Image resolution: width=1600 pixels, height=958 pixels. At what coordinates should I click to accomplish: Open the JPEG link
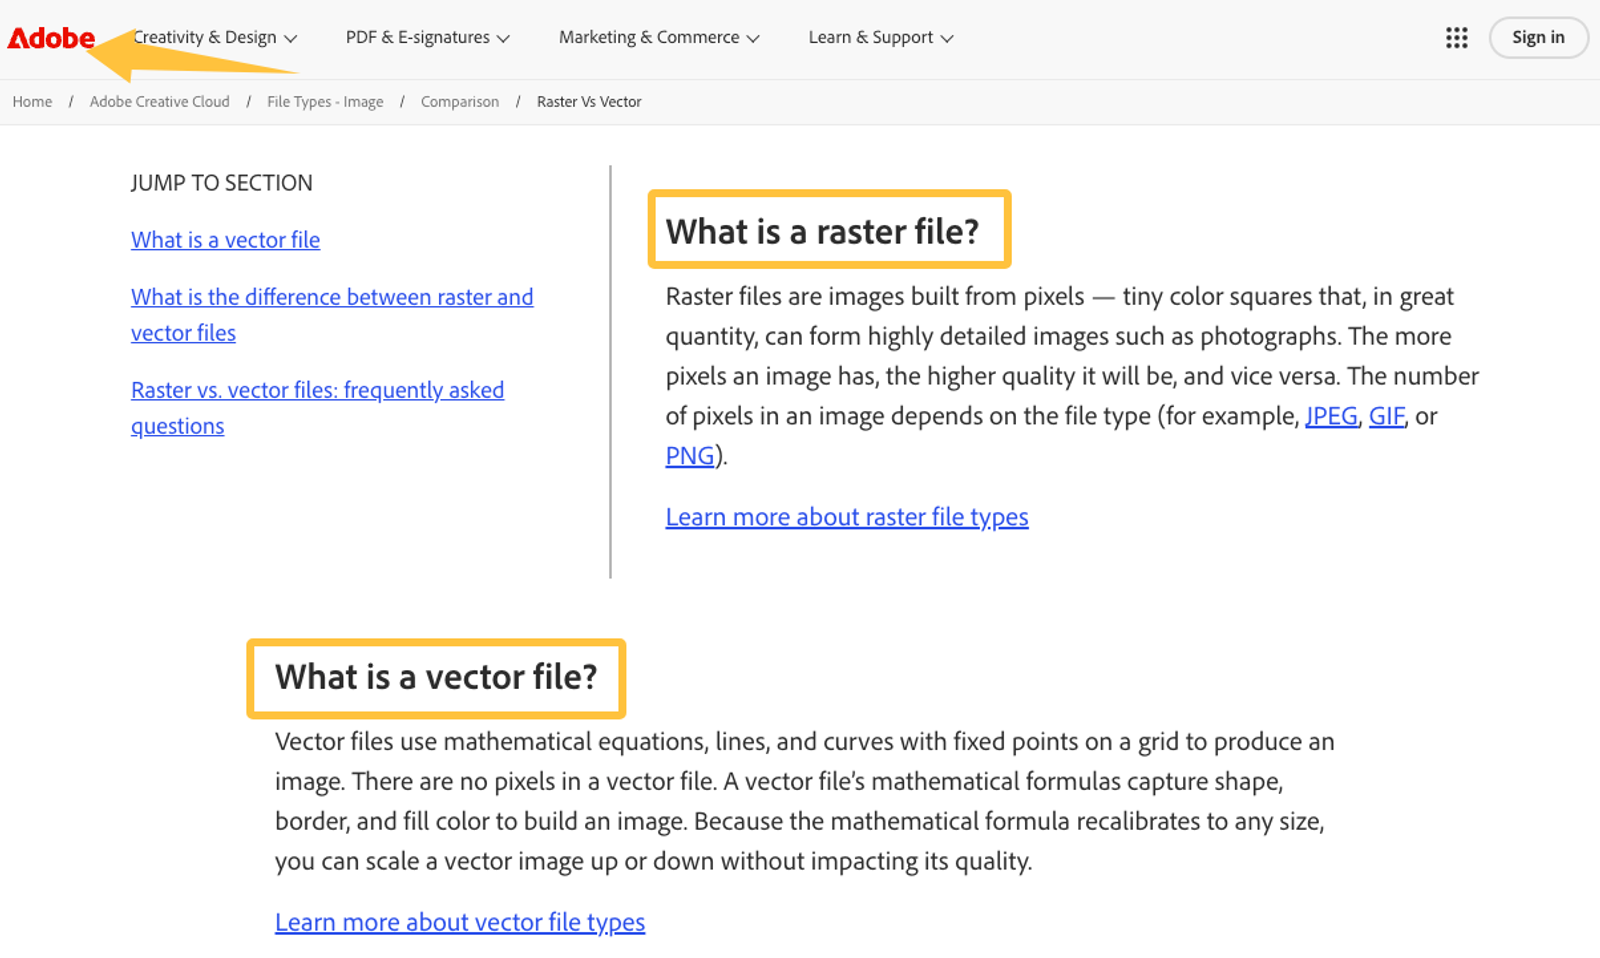pyautogui.click(x=1331, y=416)
